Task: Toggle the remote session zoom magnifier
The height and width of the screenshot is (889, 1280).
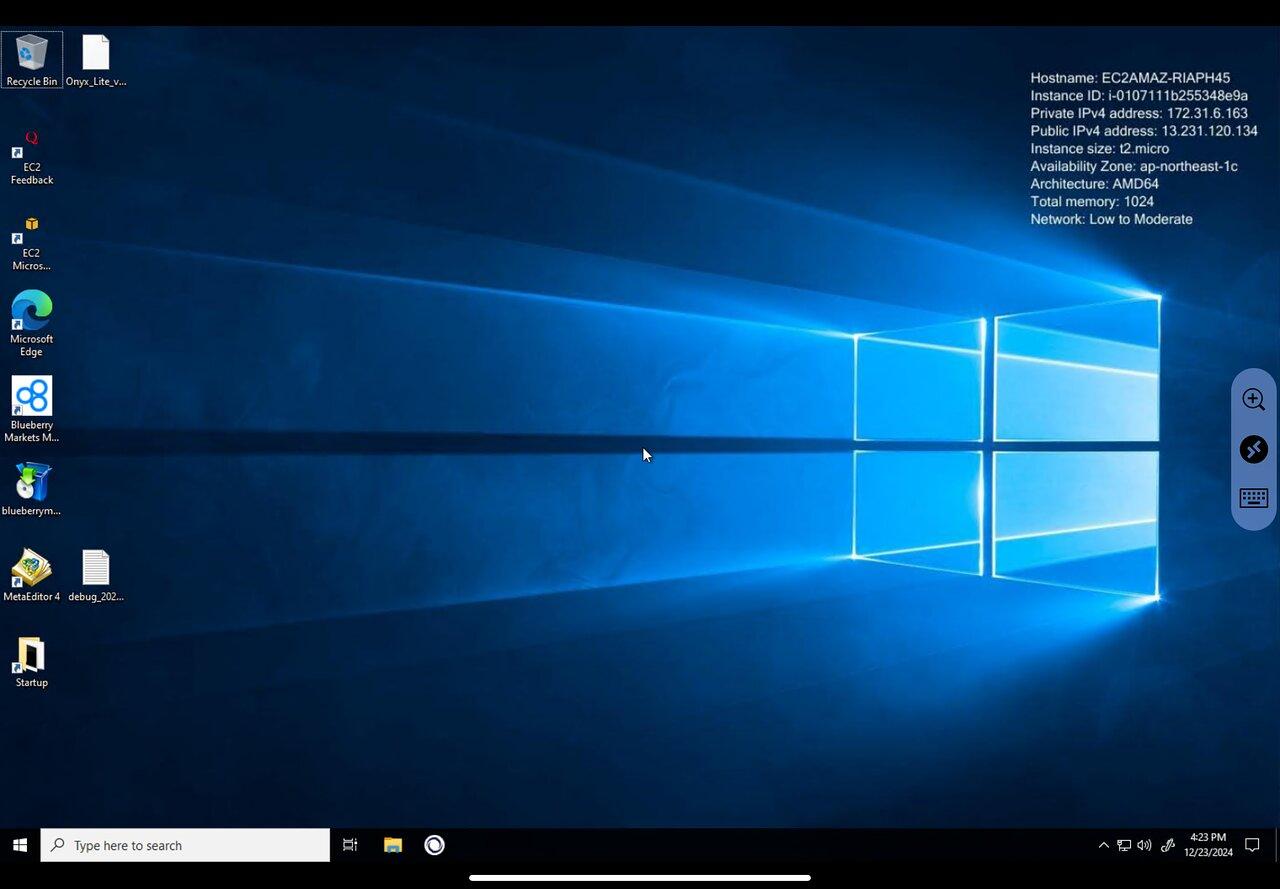Action: (x=1254, y=400)
